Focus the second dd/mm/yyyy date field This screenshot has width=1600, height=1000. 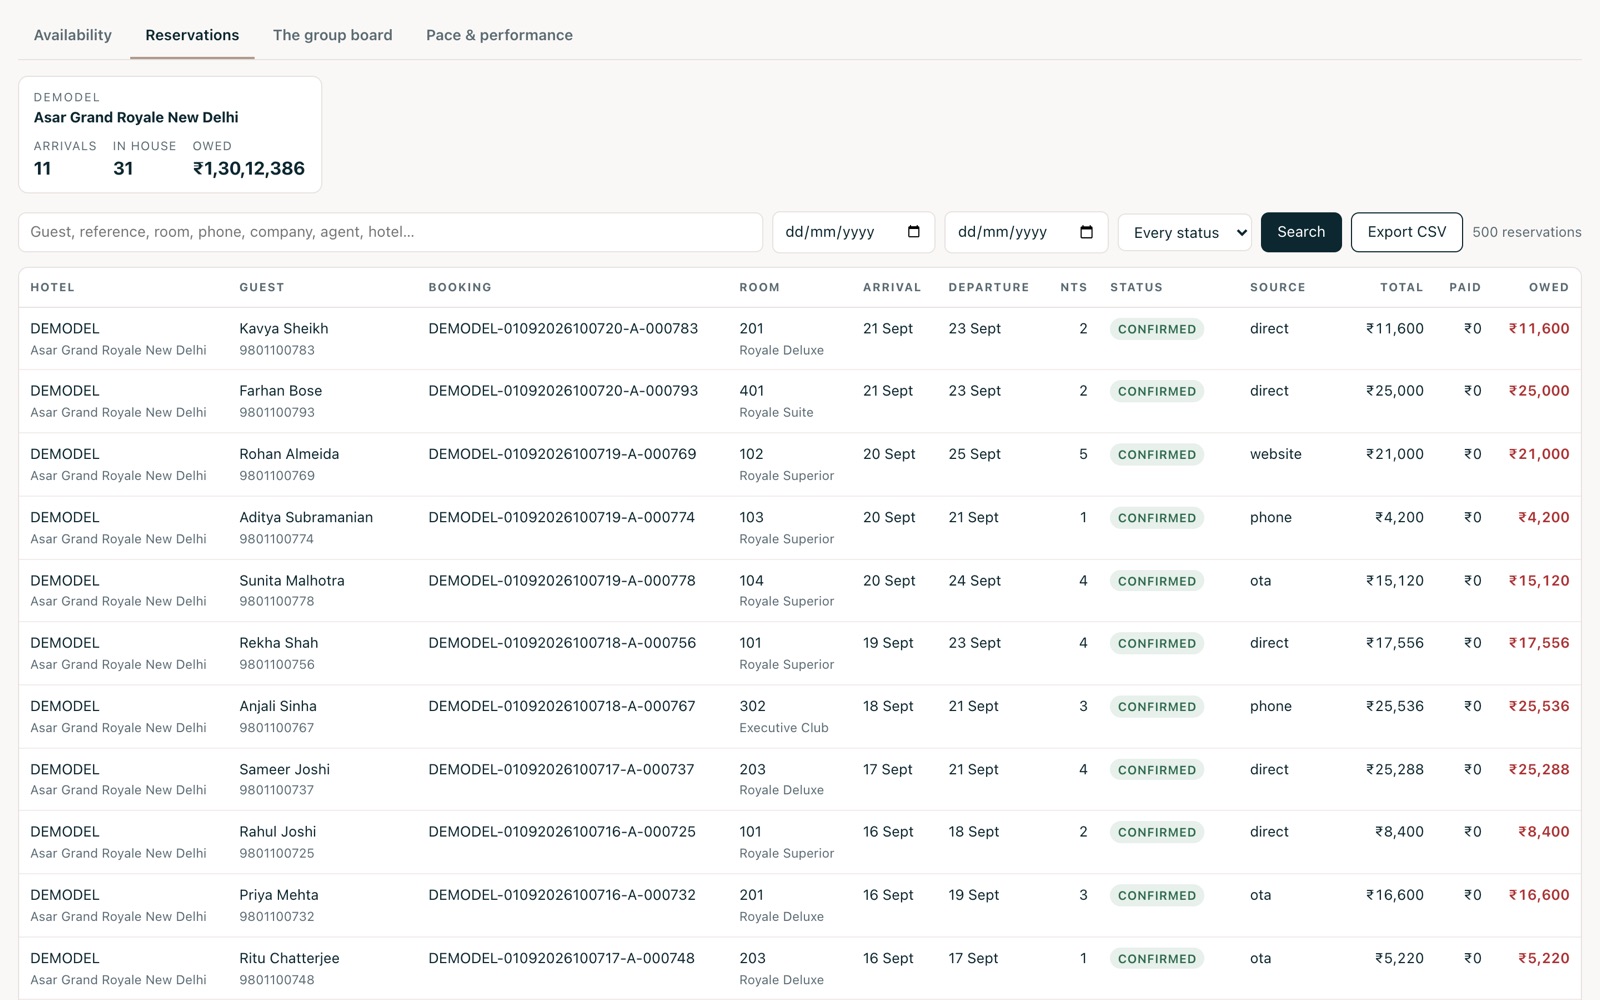[x=1026, y=232]
